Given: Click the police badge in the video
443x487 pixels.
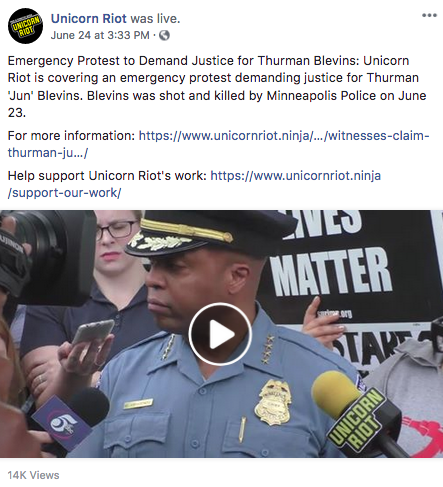Looking at the screenshot, I should click(x=273, y=402).
